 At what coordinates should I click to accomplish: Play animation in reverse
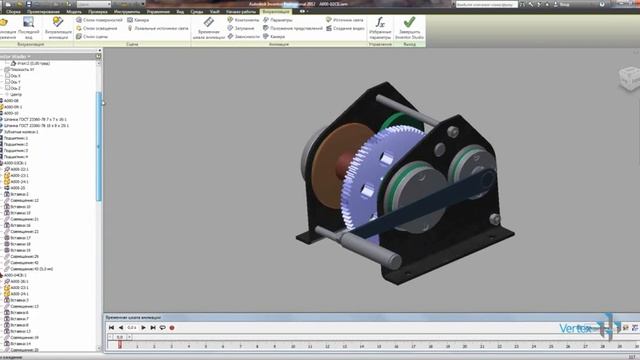[x=121, y=328]
